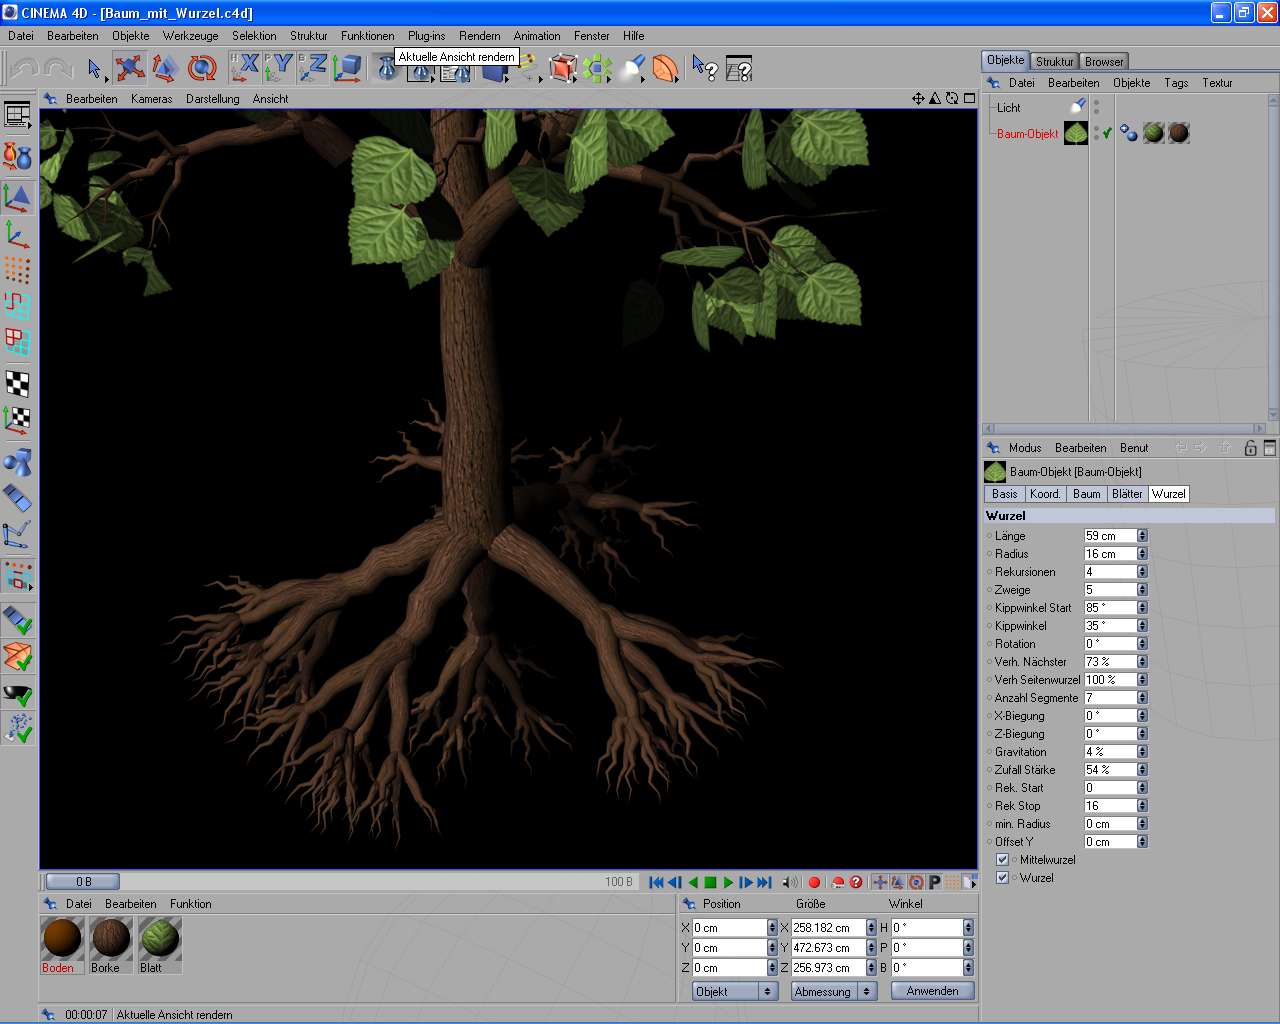1280x1024 pixels.
Task: Open the Blätter attributes tab
Action: [1127, 494]
